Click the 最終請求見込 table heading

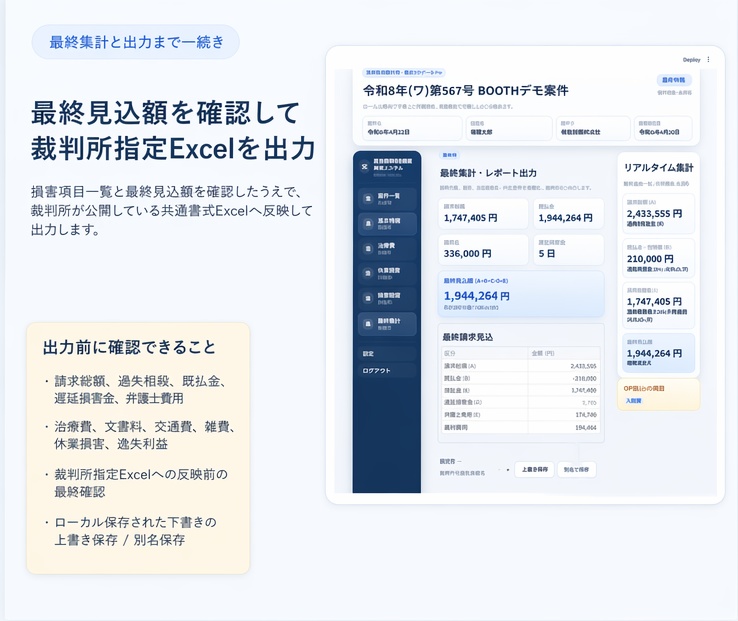tap(467, 337)
